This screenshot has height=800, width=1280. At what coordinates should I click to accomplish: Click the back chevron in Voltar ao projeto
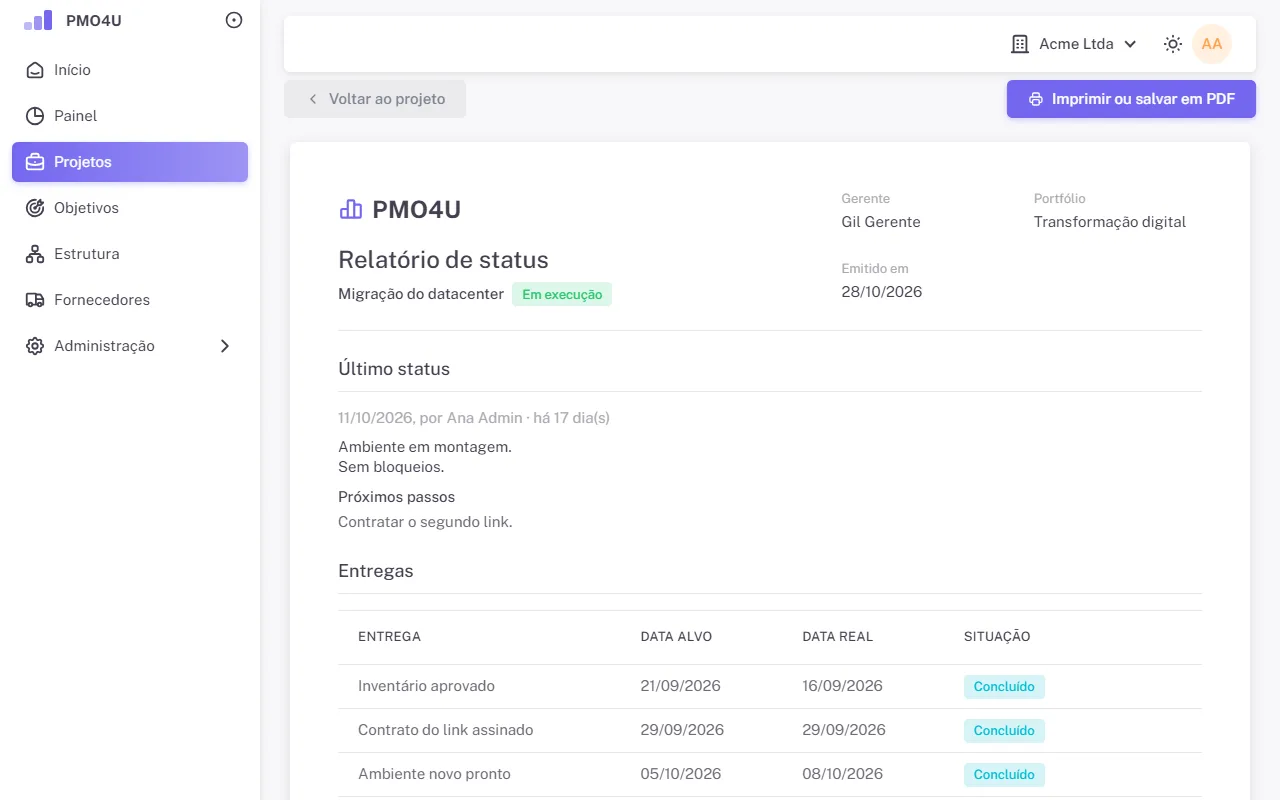313,99
